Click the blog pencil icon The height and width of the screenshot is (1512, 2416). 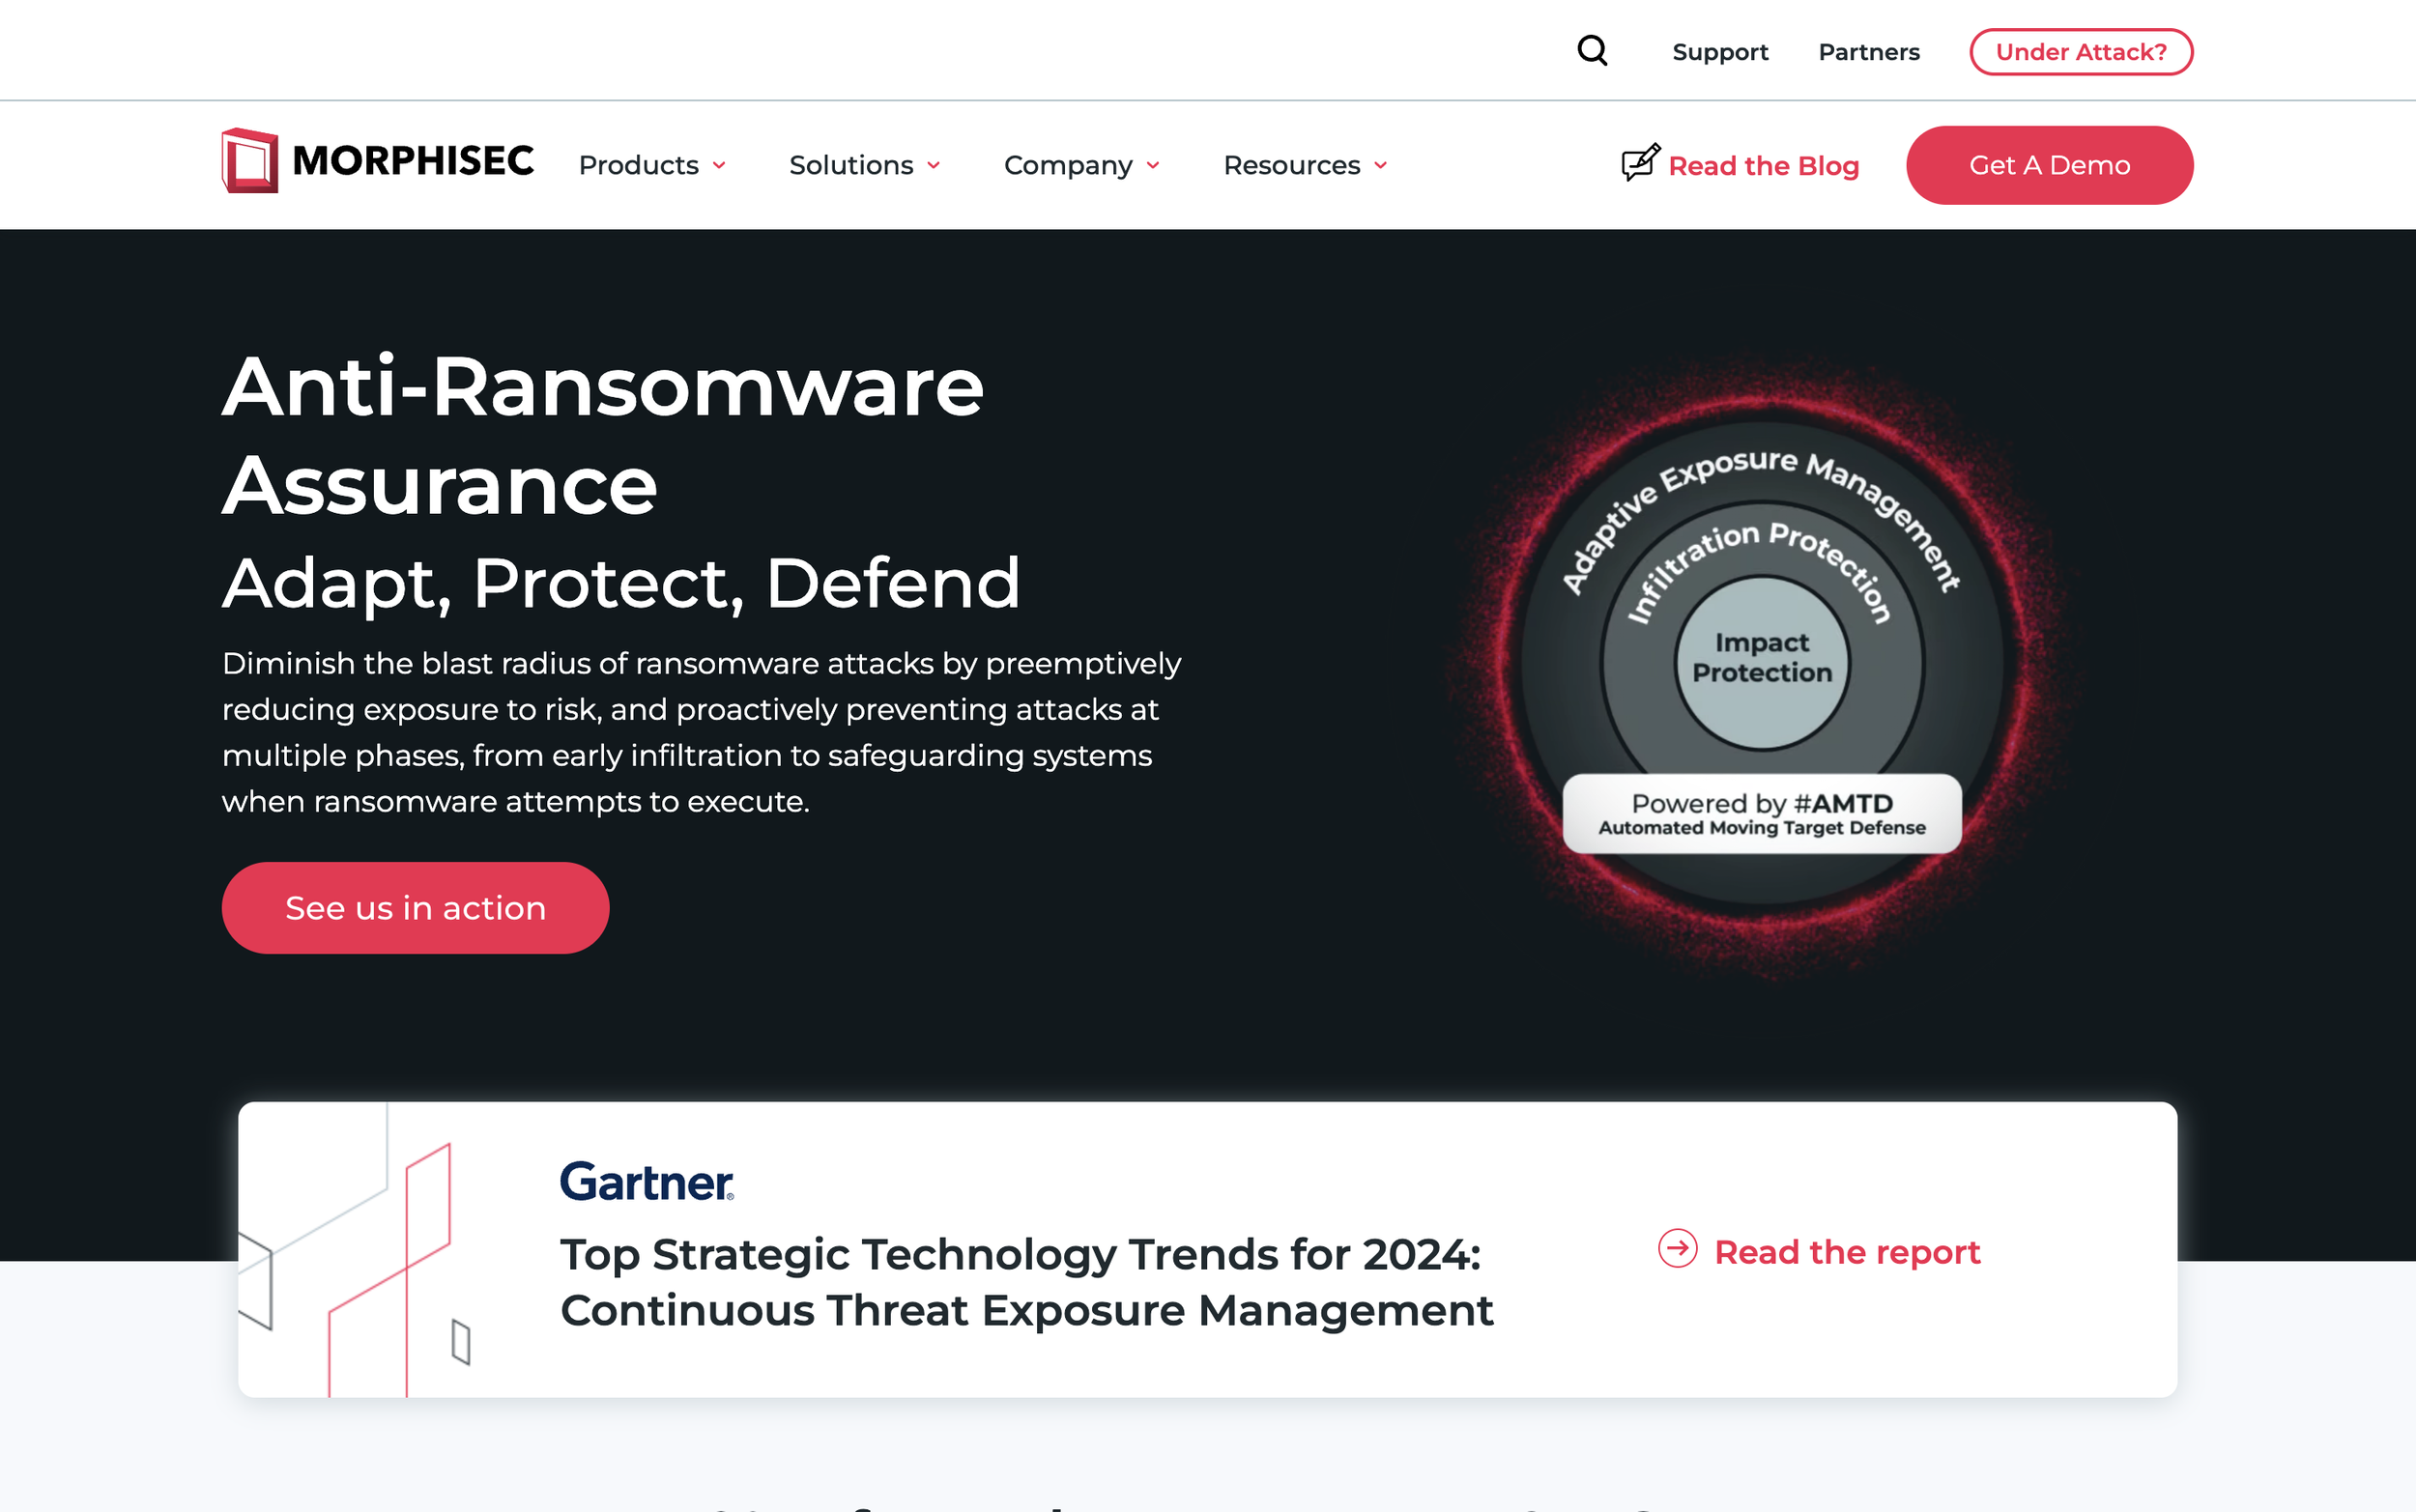(x=1640, y=162)
